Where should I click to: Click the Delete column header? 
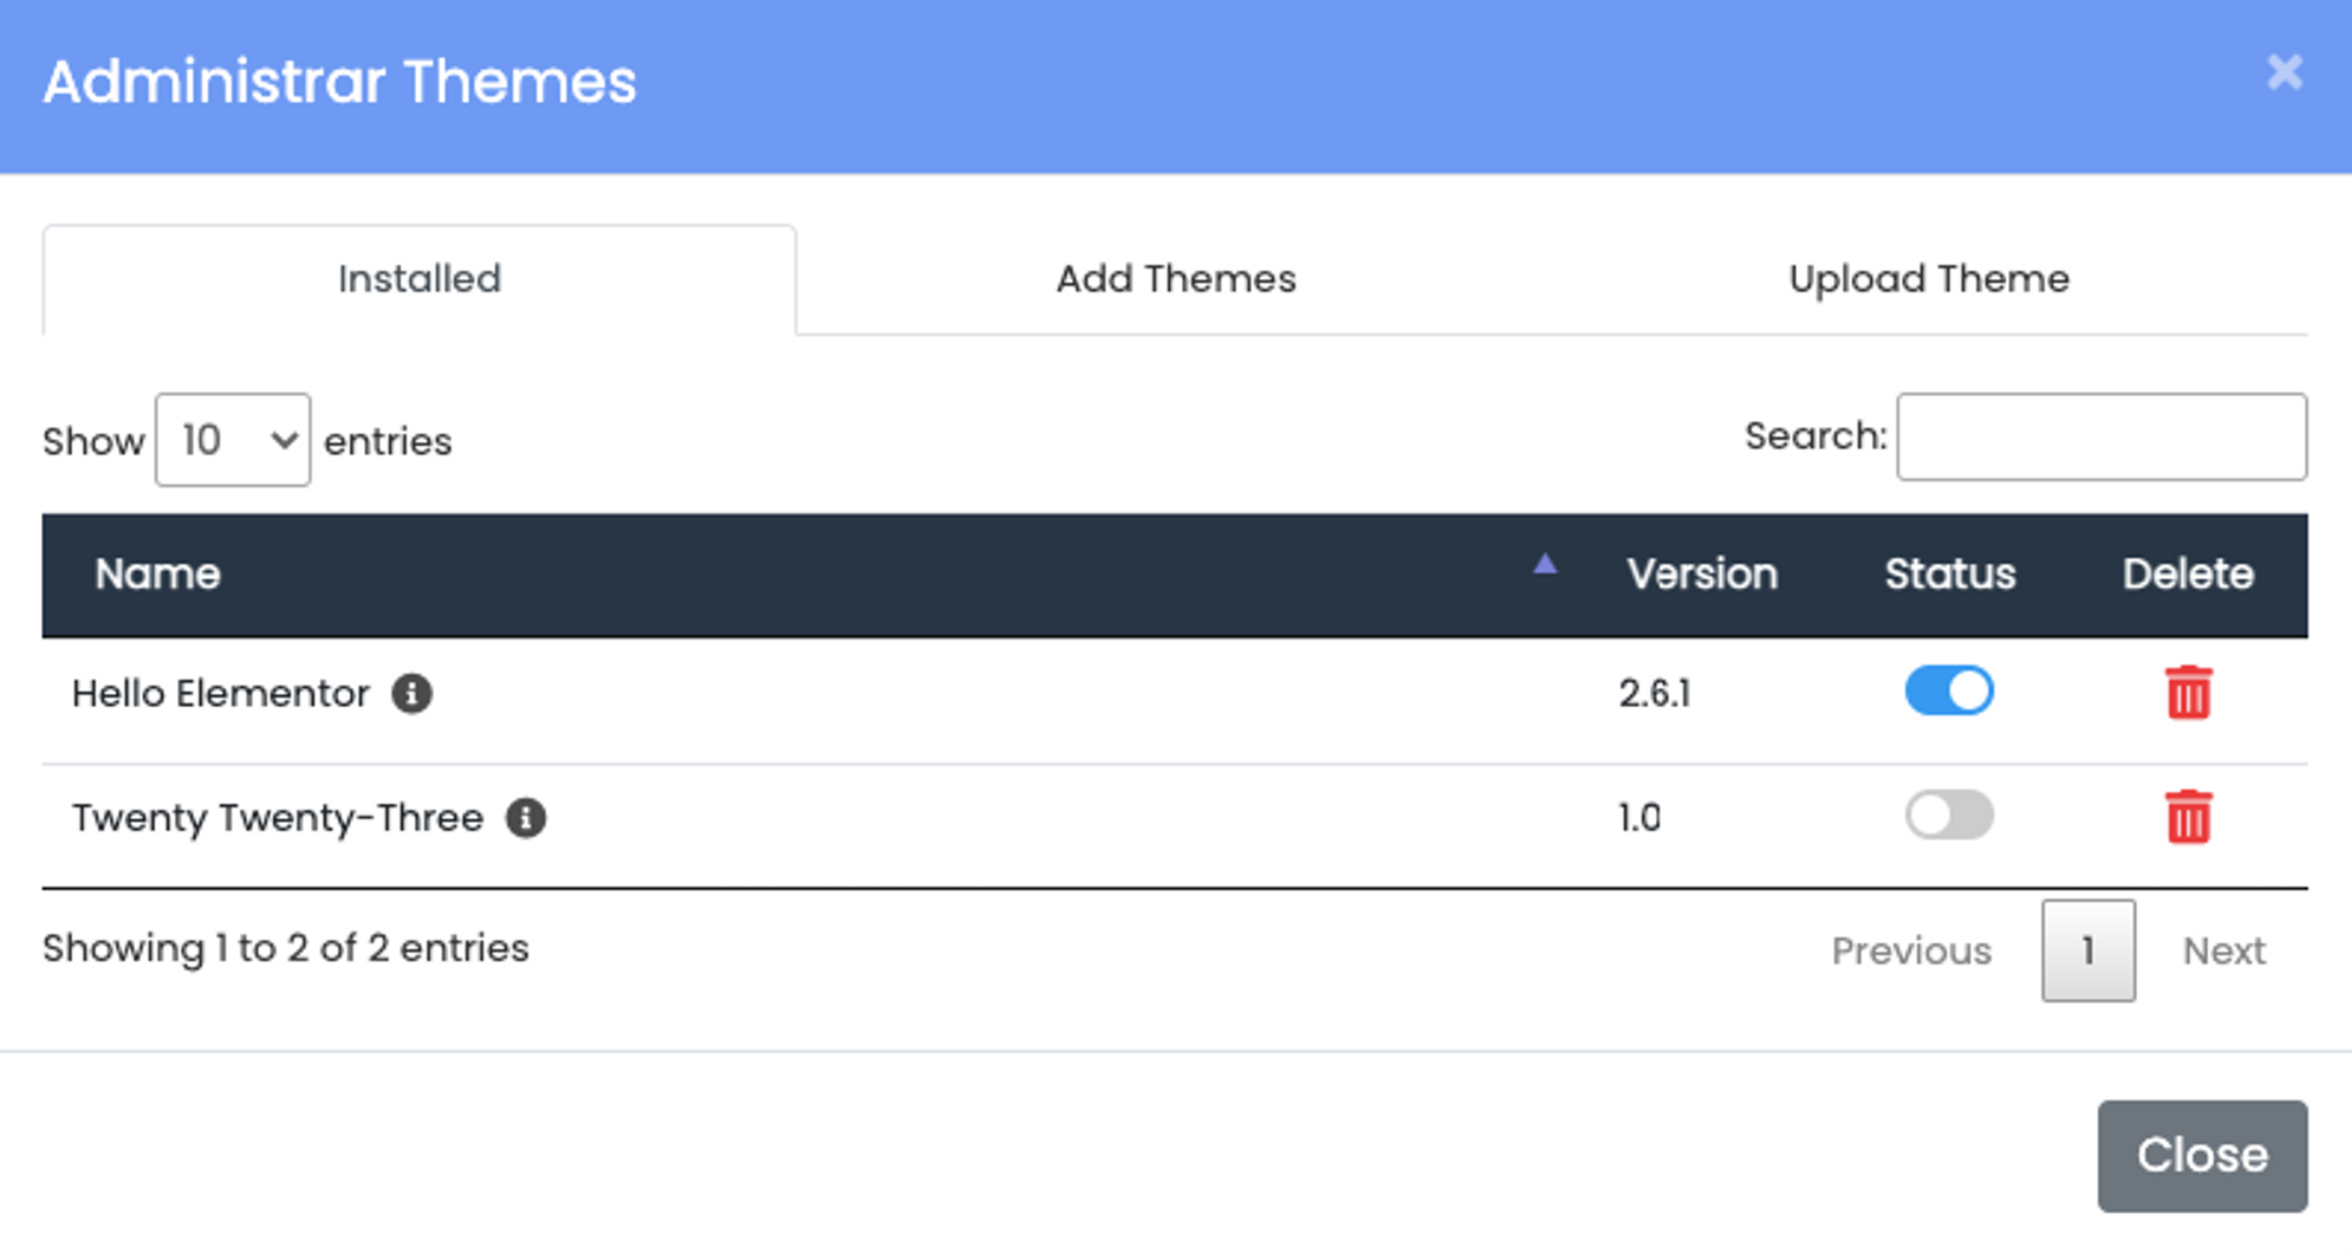tap(2188, 575)
